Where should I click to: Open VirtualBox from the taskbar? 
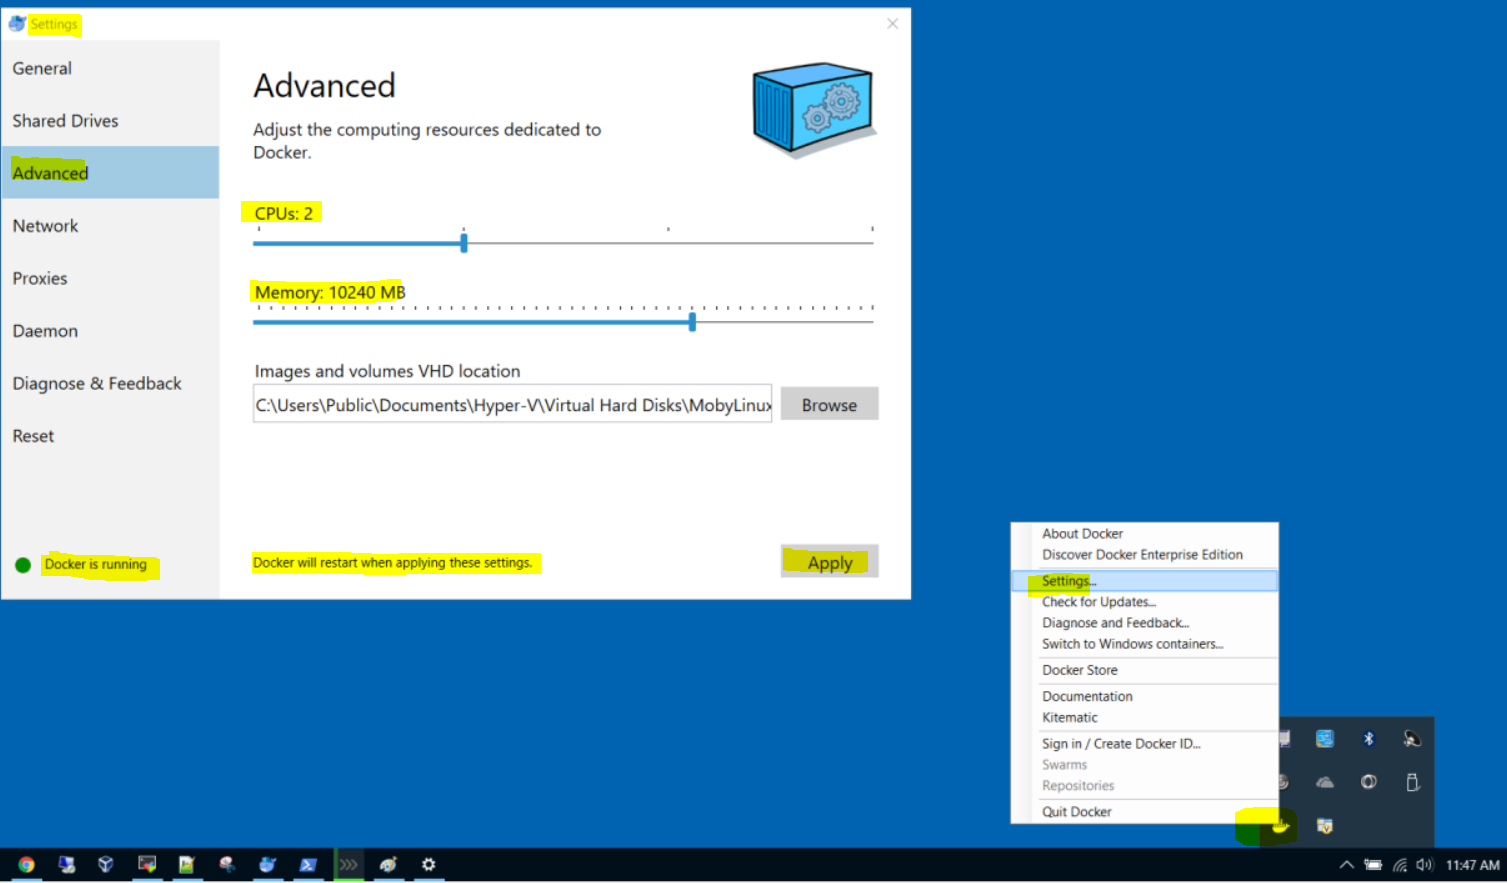pyautogui.click(x=106, y=864)
